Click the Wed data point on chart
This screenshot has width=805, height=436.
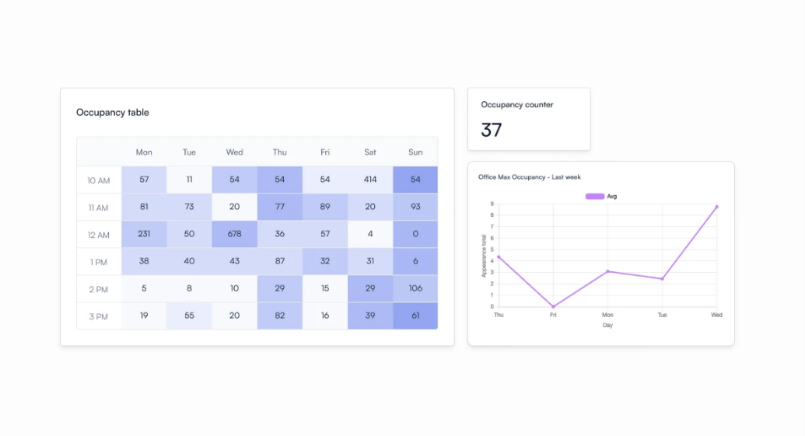coord(716,207)
